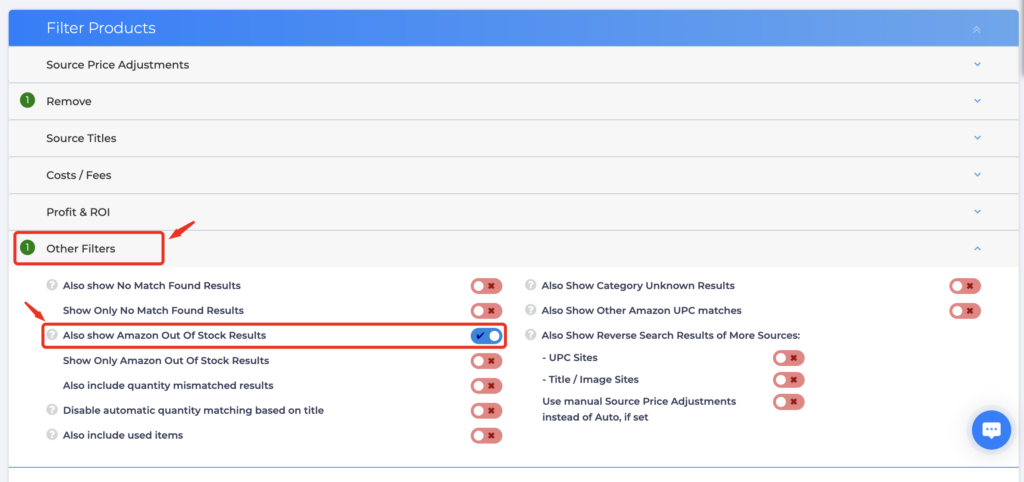Expand the Remove section chevron
The image size is (1024, 482).
tap(977, 101)
